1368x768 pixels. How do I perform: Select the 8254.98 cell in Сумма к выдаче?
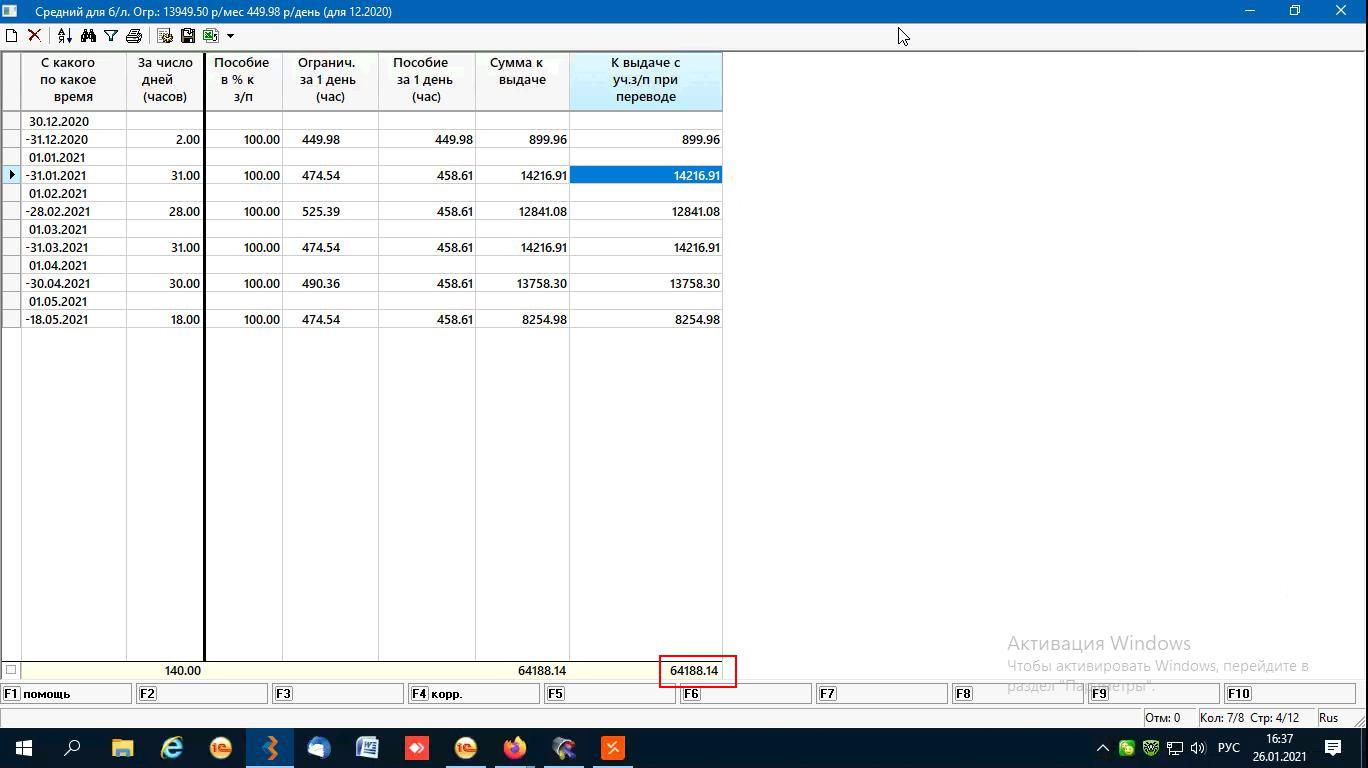tap(522, 319)
